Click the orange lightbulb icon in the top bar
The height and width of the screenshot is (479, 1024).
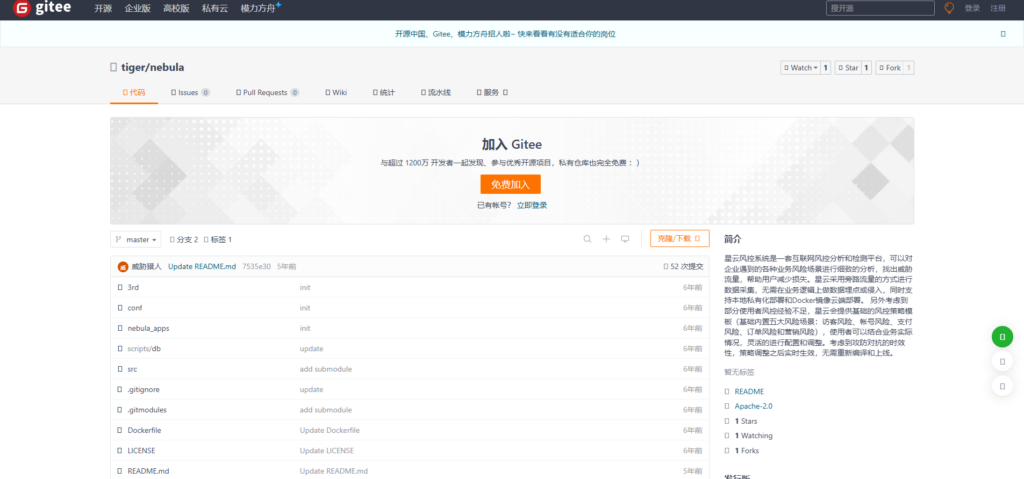(x=949, y=8)
